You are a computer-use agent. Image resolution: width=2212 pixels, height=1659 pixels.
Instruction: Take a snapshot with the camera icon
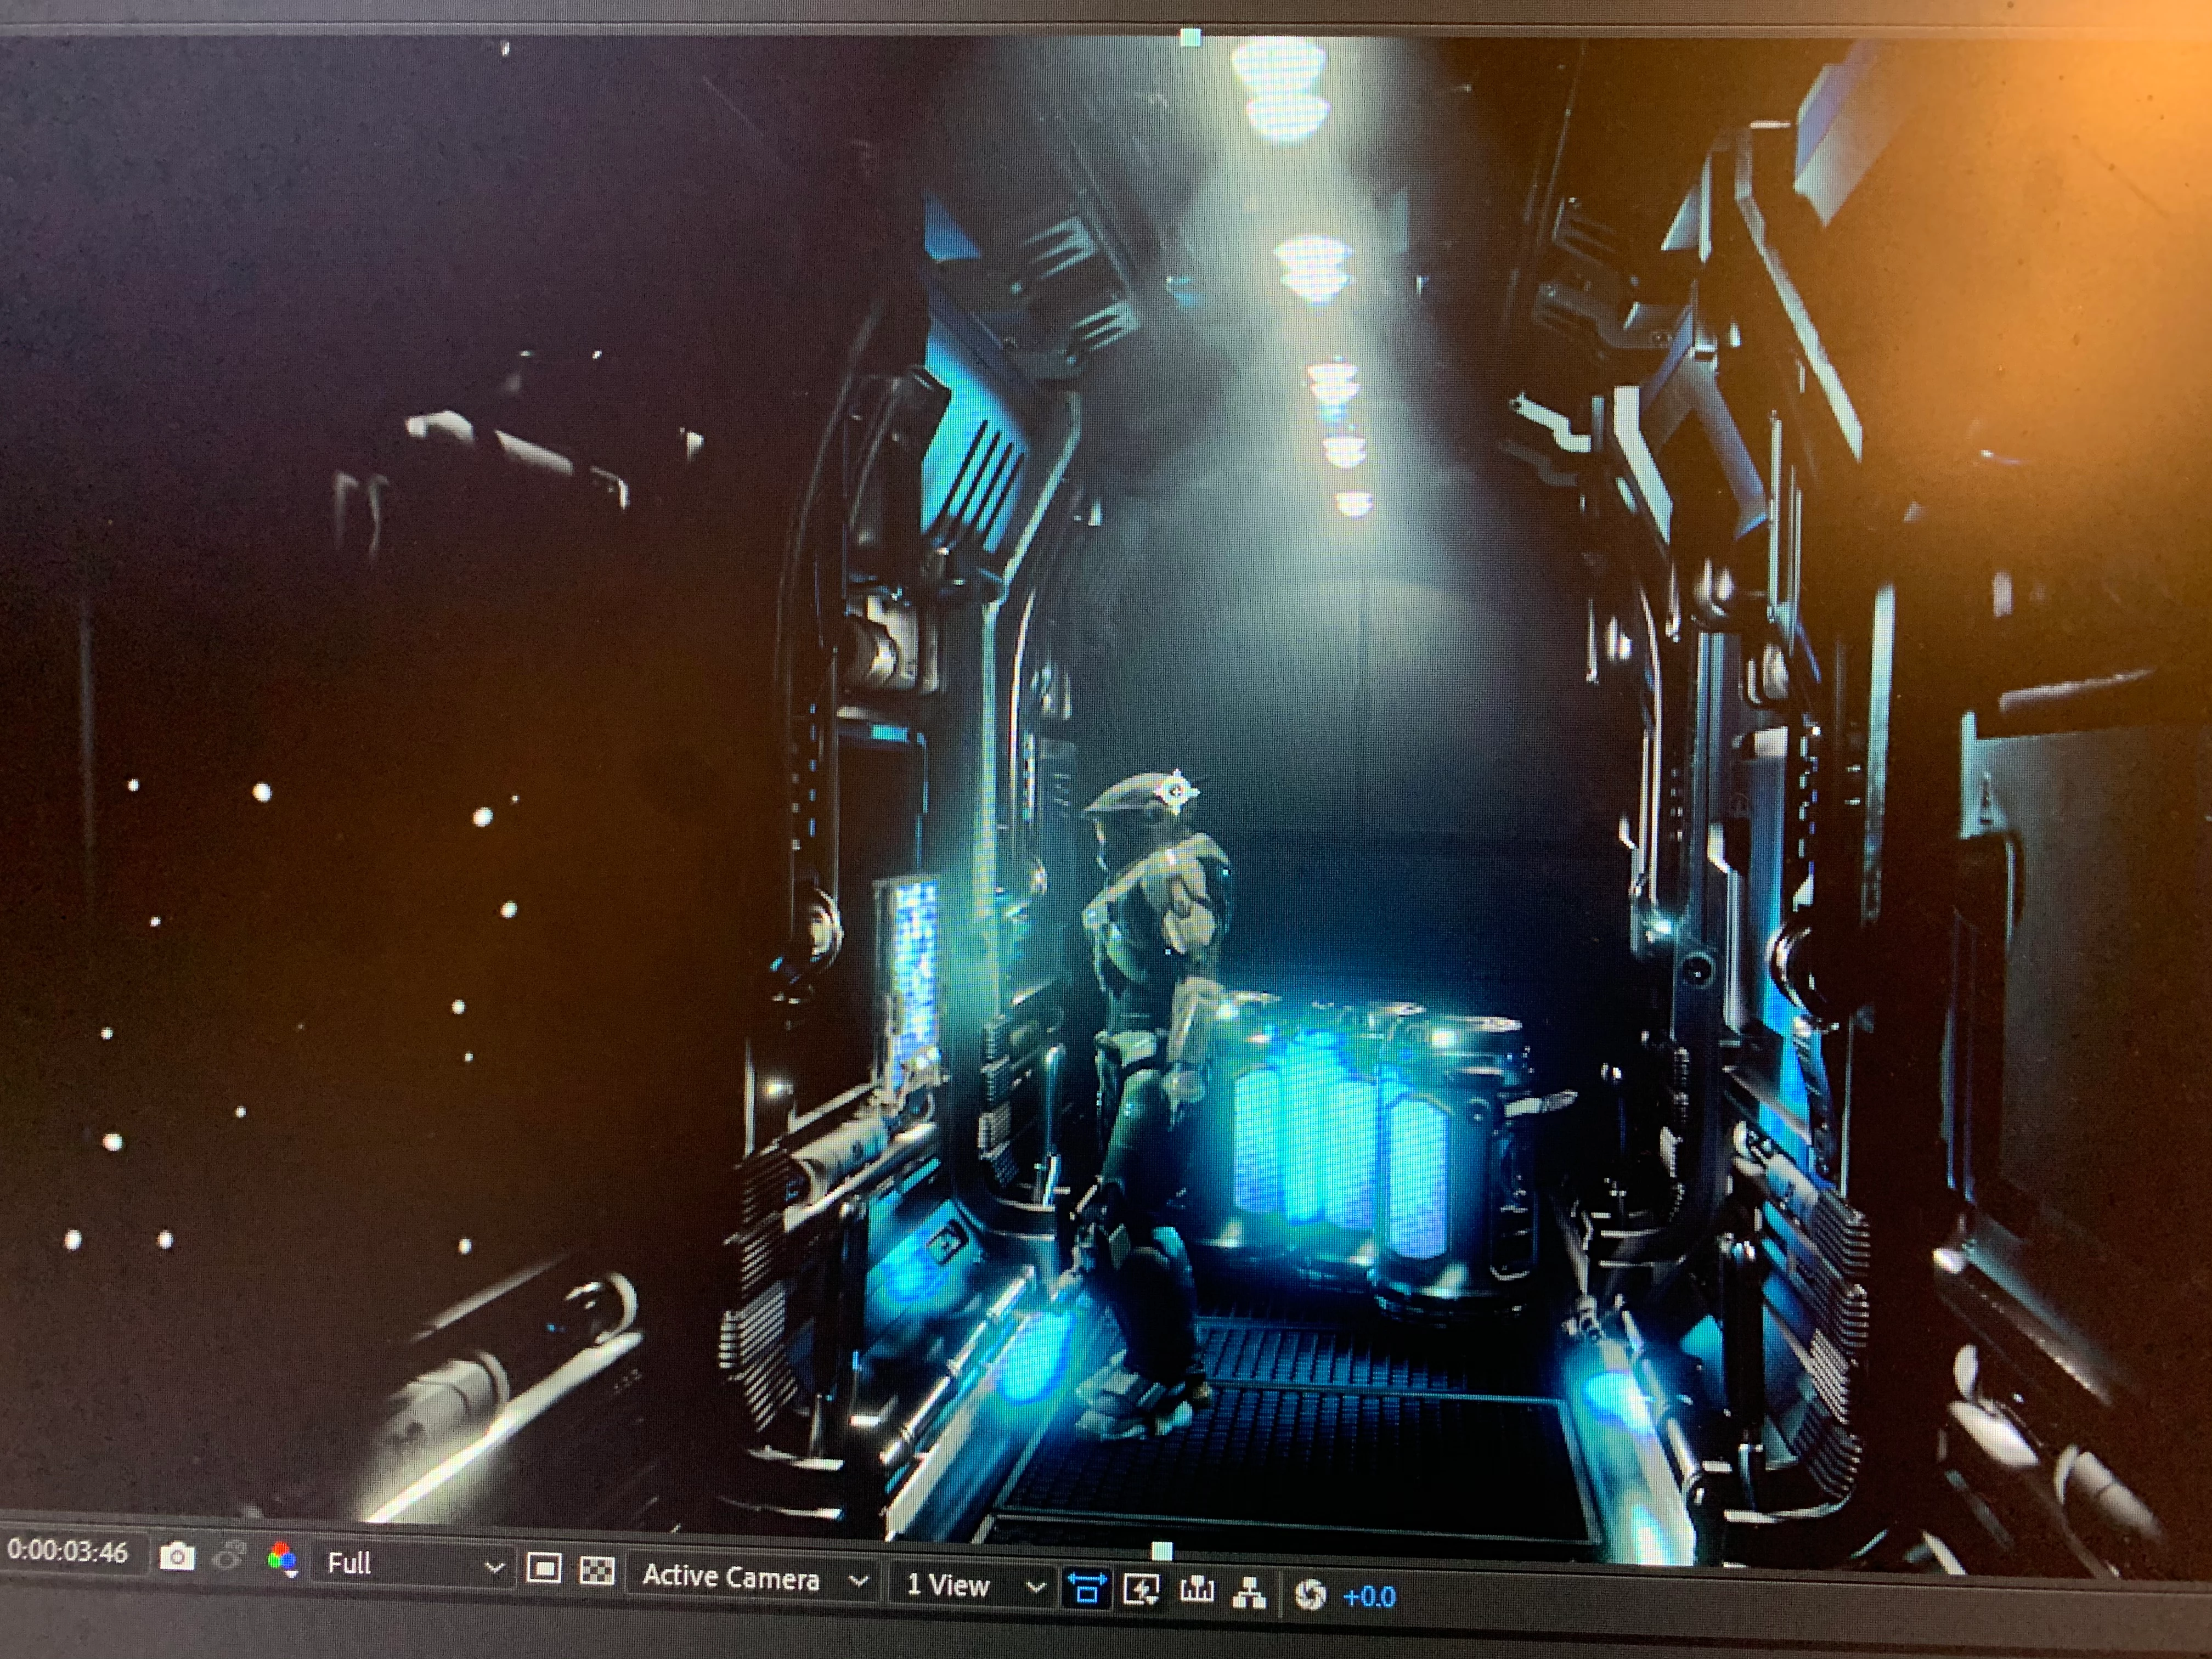tap(177, 1556)
